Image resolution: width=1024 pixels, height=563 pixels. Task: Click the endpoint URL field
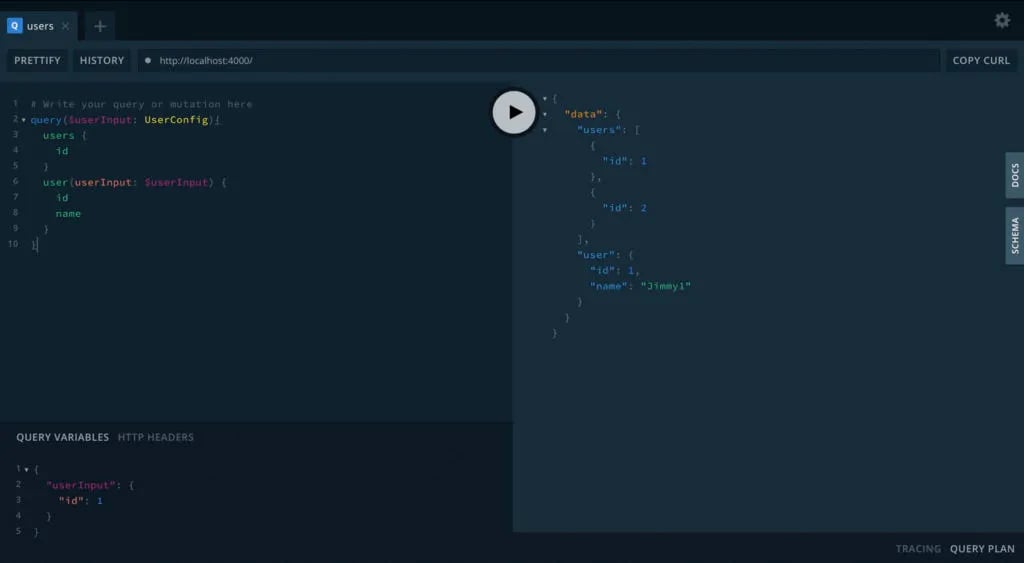[539, 60]
